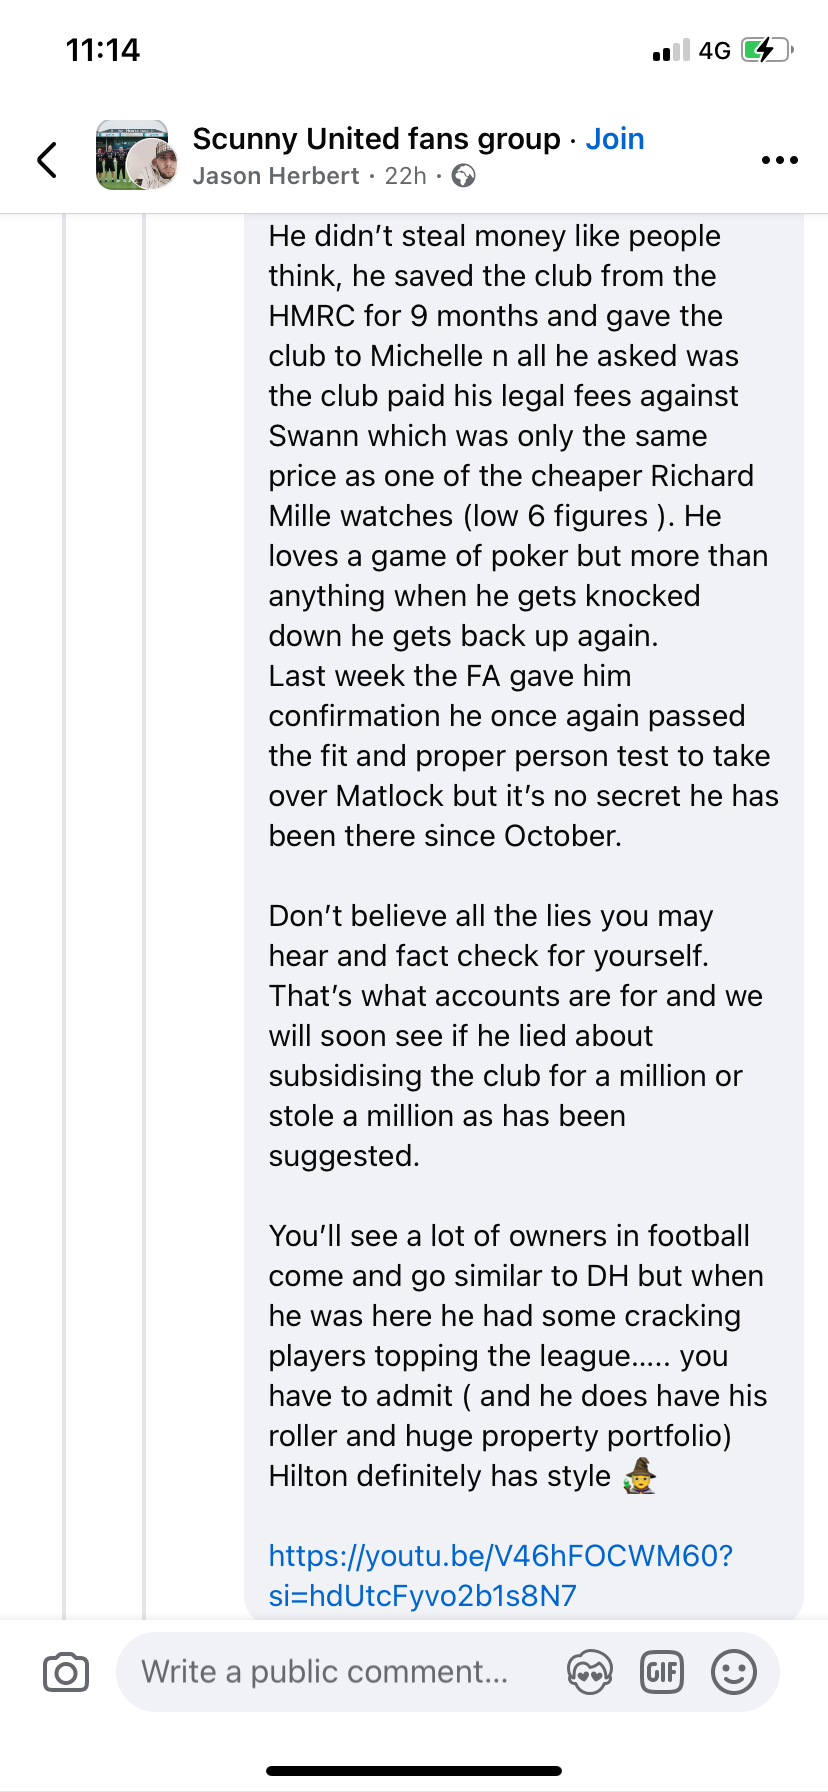View Jason Herbert's profile picture
This screenshot has width=828, height=1792.
tap(155, 164)
